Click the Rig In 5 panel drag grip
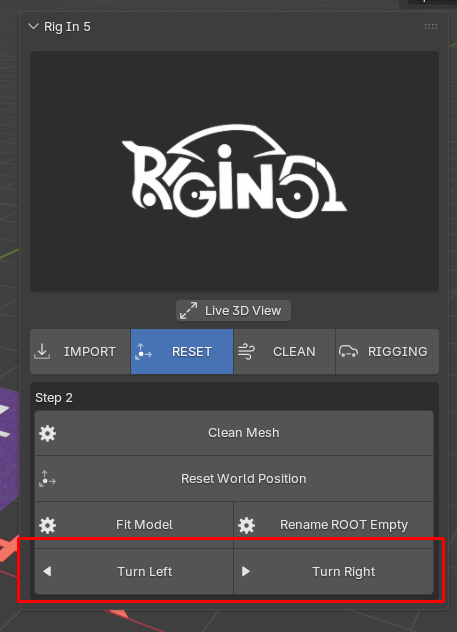The image size is (457, 632). (x=431, y=27)
